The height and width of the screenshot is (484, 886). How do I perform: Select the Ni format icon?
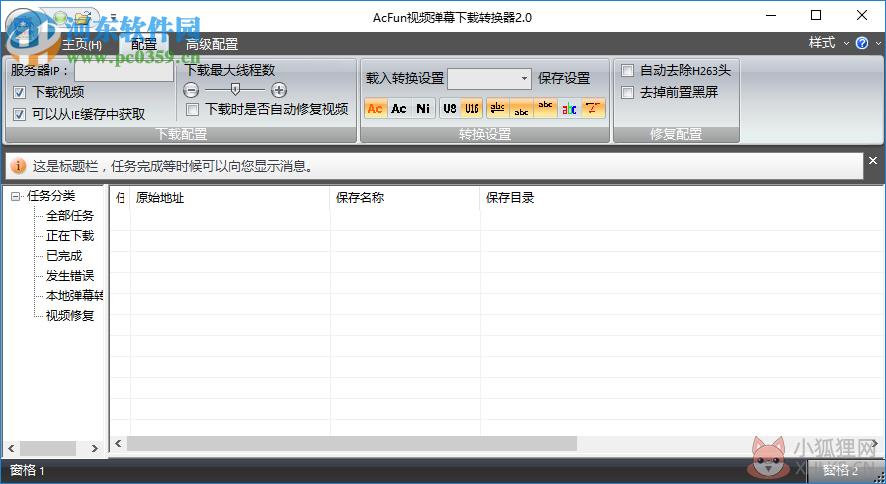(423, 108)
